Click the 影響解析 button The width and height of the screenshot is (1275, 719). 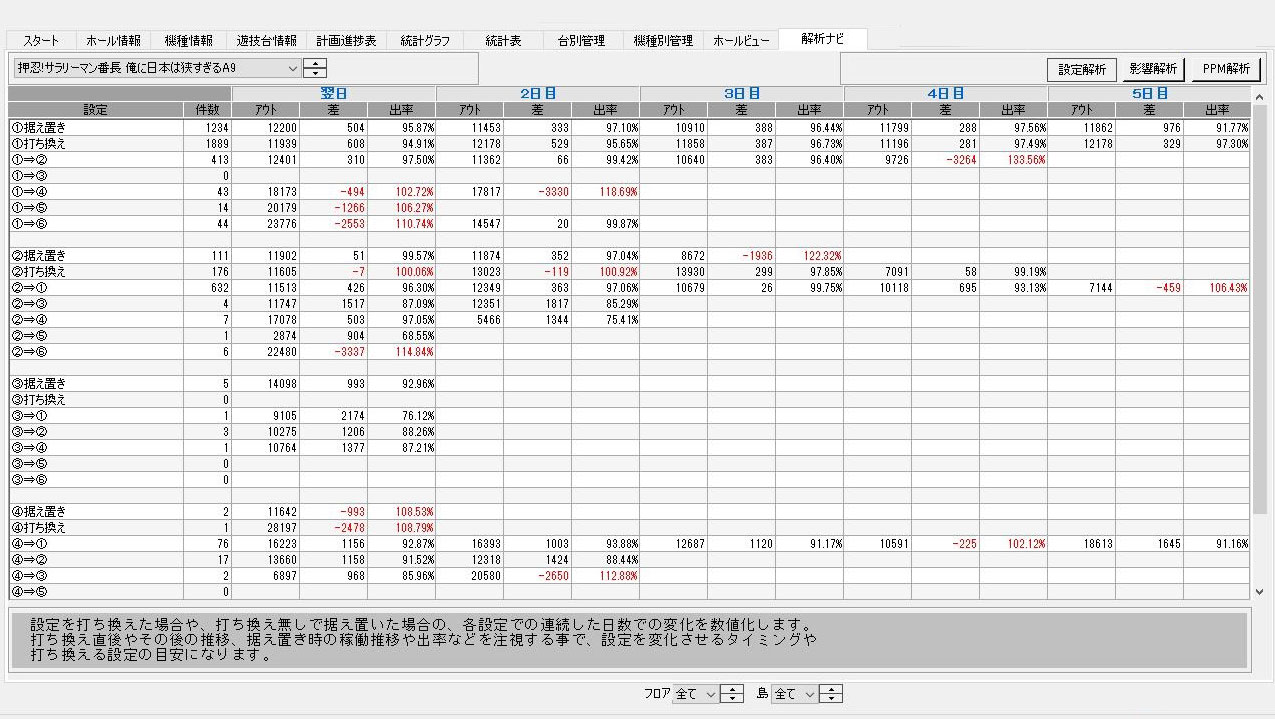(x=1154, y=70)
